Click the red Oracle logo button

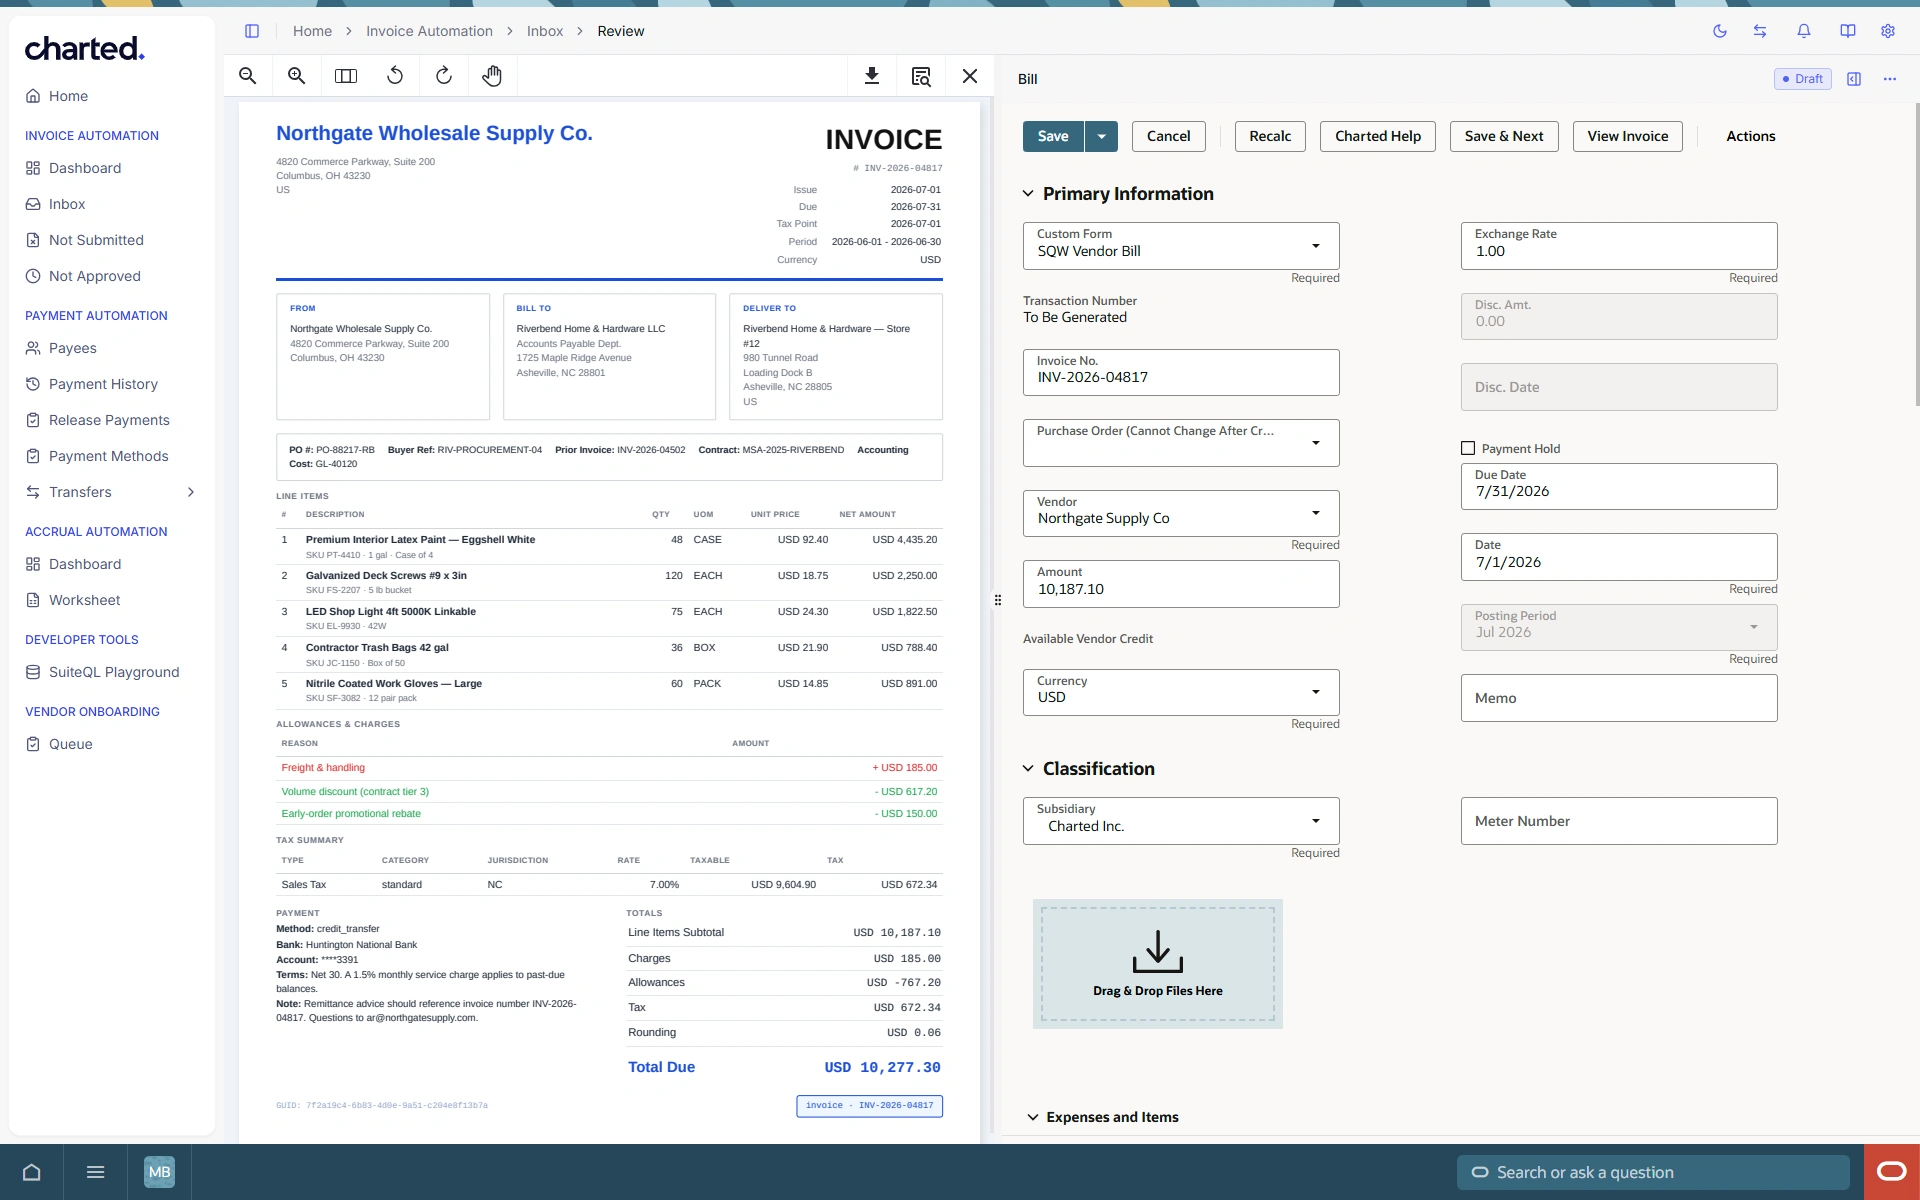coord(1892,1172)
